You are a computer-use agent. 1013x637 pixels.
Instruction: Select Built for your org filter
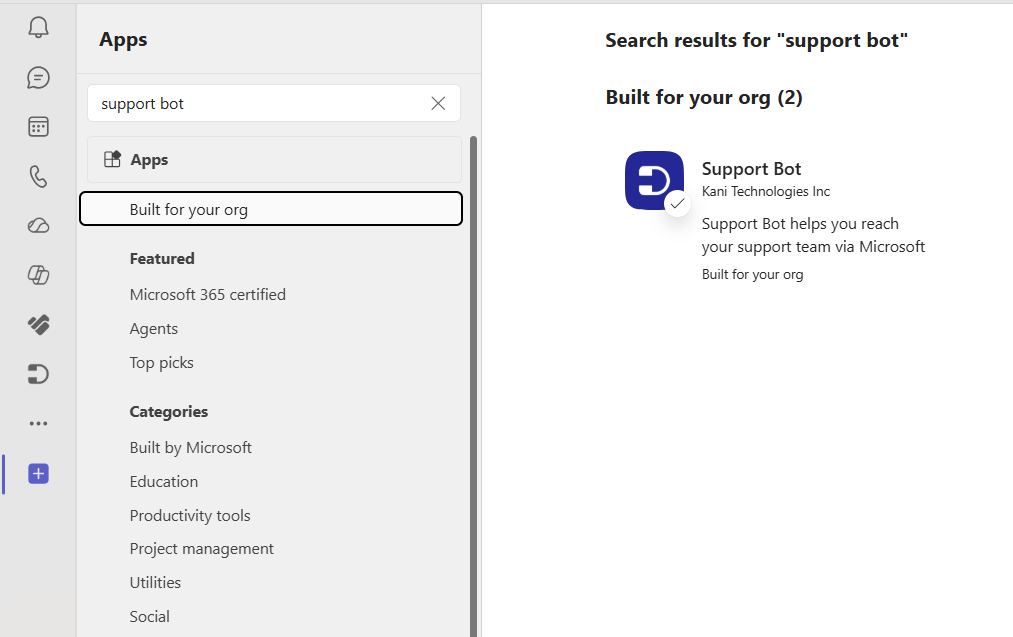tap(271, 209)
